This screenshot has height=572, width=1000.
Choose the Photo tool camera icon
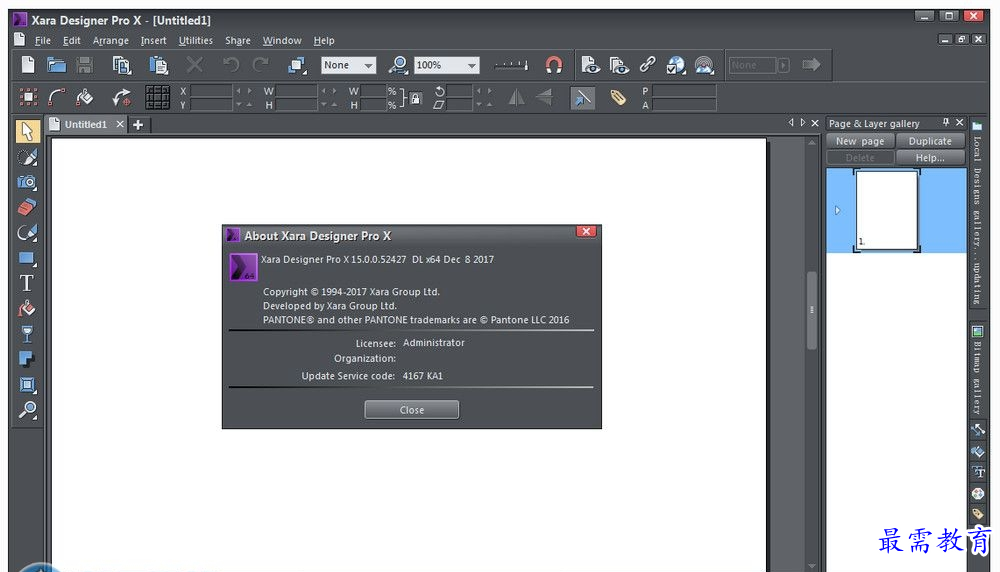click(27, 182)
